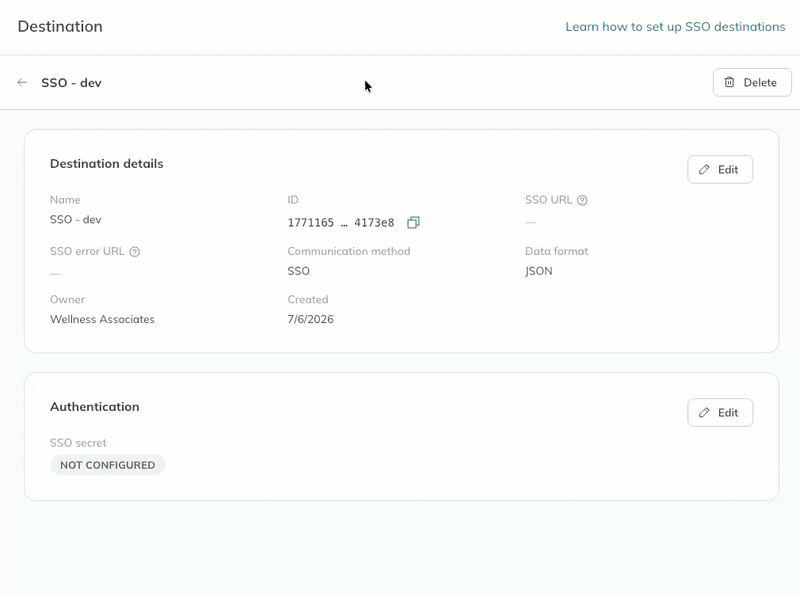This screenshot has width=800, height=597.
Task: Click the Authentication heading
Action: 94,407
